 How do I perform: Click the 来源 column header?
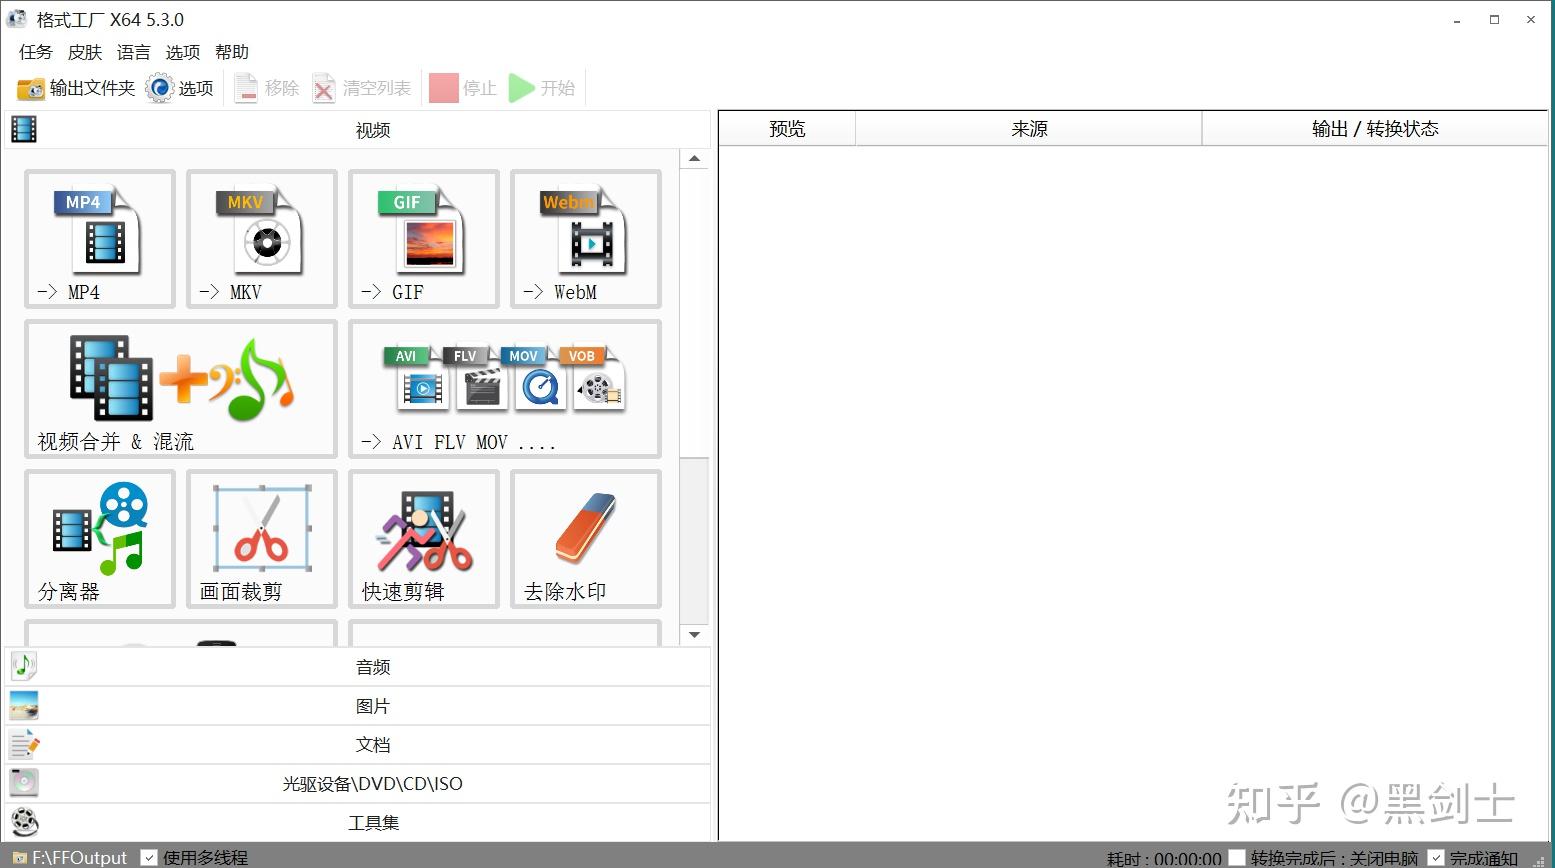pos(1029,128)
